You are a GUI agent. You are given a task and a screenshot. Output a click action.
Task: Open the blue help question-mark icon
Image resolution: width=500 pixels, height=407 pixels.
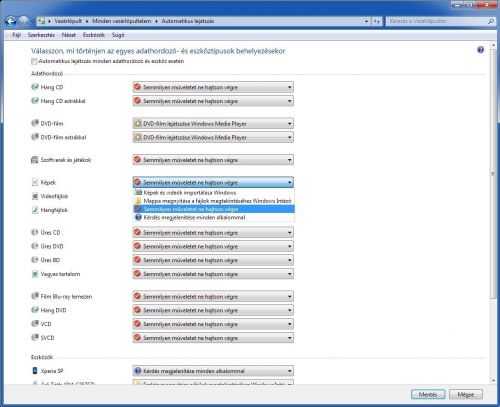click(480, 50)
